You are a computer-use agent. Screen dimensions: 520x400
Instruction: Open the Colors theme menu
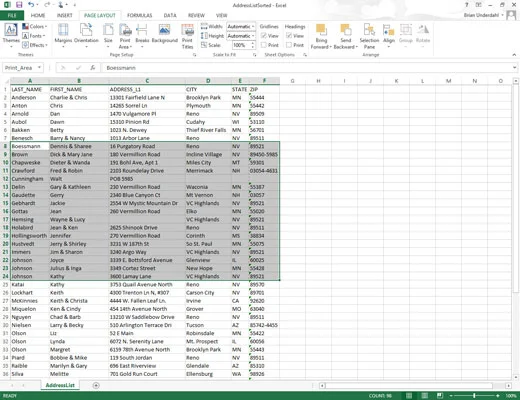[x=35, y=26]
